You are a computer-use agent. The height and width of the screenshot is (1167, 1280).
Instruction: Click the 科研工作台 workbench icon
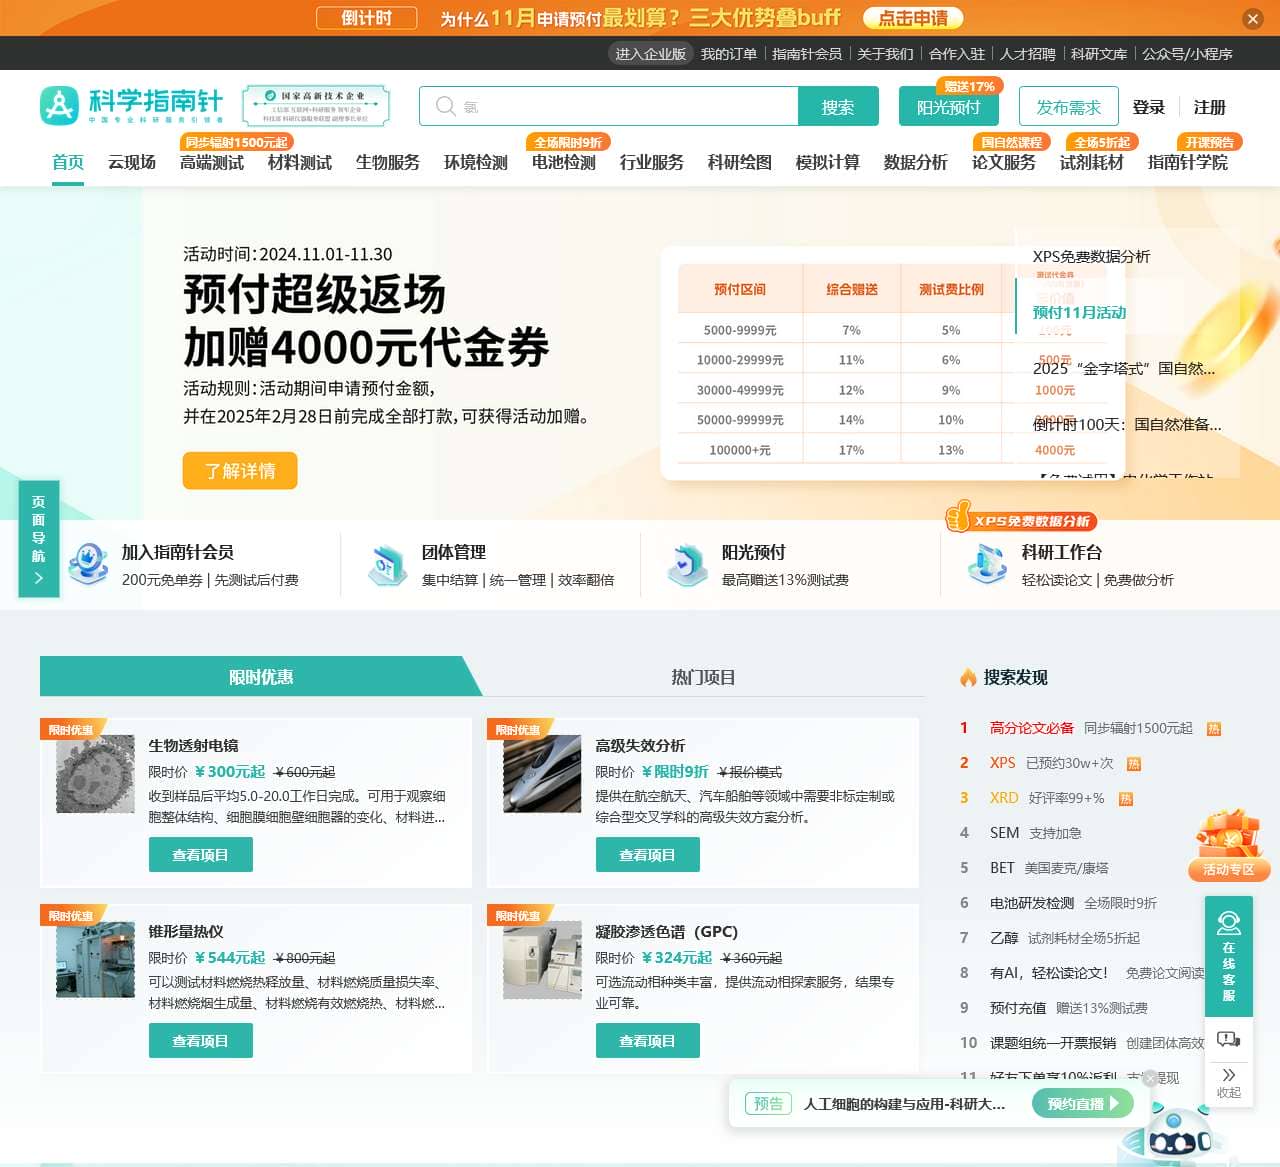click(x=988, y=564)
